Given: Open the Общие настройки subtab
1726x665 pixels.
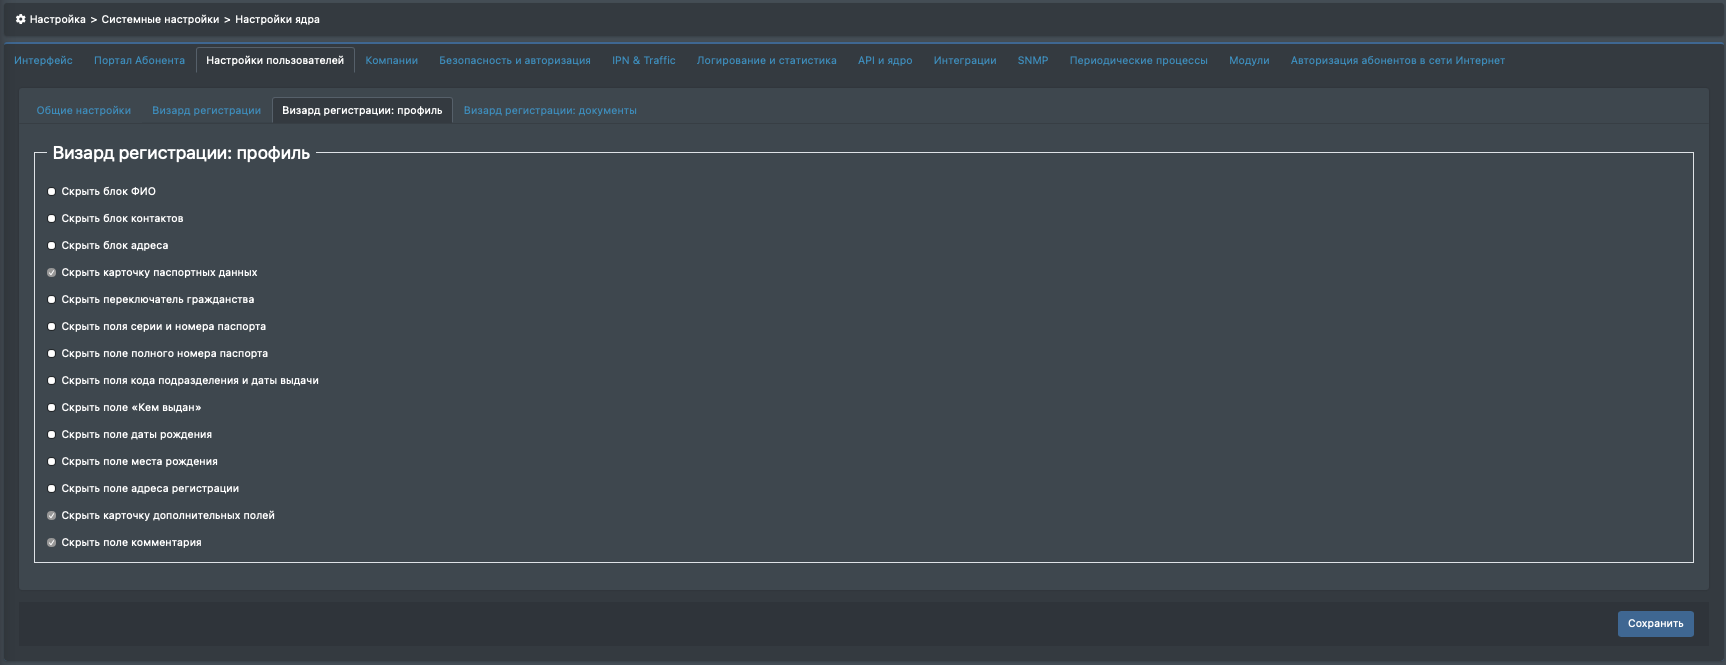Looking at the screenshot, I should [83, 111].
